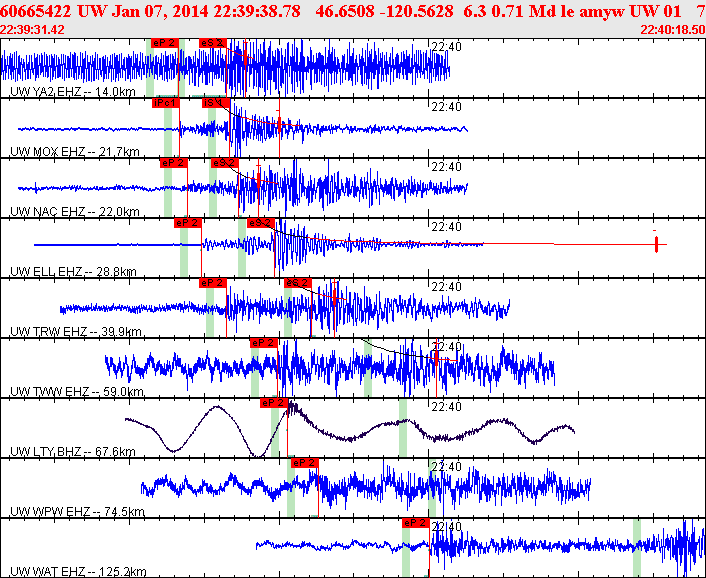Select the eS 2 pick flag on YA2 trace
706x578 pixels.
(x=213, y=43)
